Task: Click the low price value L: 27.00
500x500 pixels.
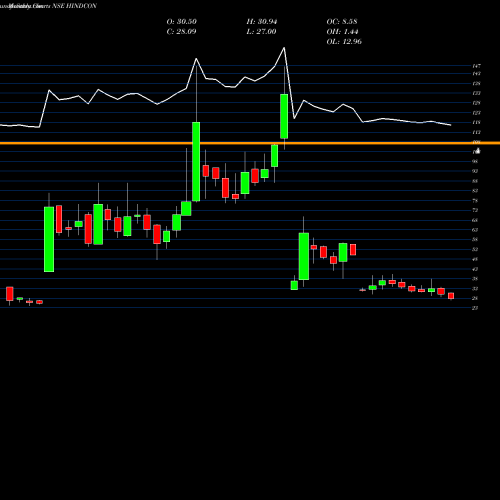Action: 261,32
